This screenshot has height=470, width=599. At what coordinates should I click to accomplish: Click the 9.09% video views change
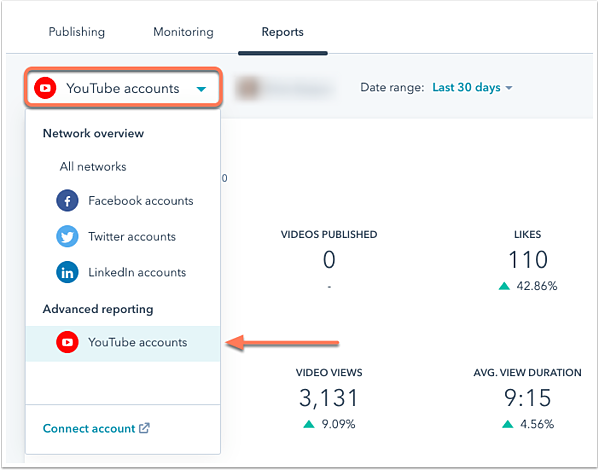[x=338, y=424]
